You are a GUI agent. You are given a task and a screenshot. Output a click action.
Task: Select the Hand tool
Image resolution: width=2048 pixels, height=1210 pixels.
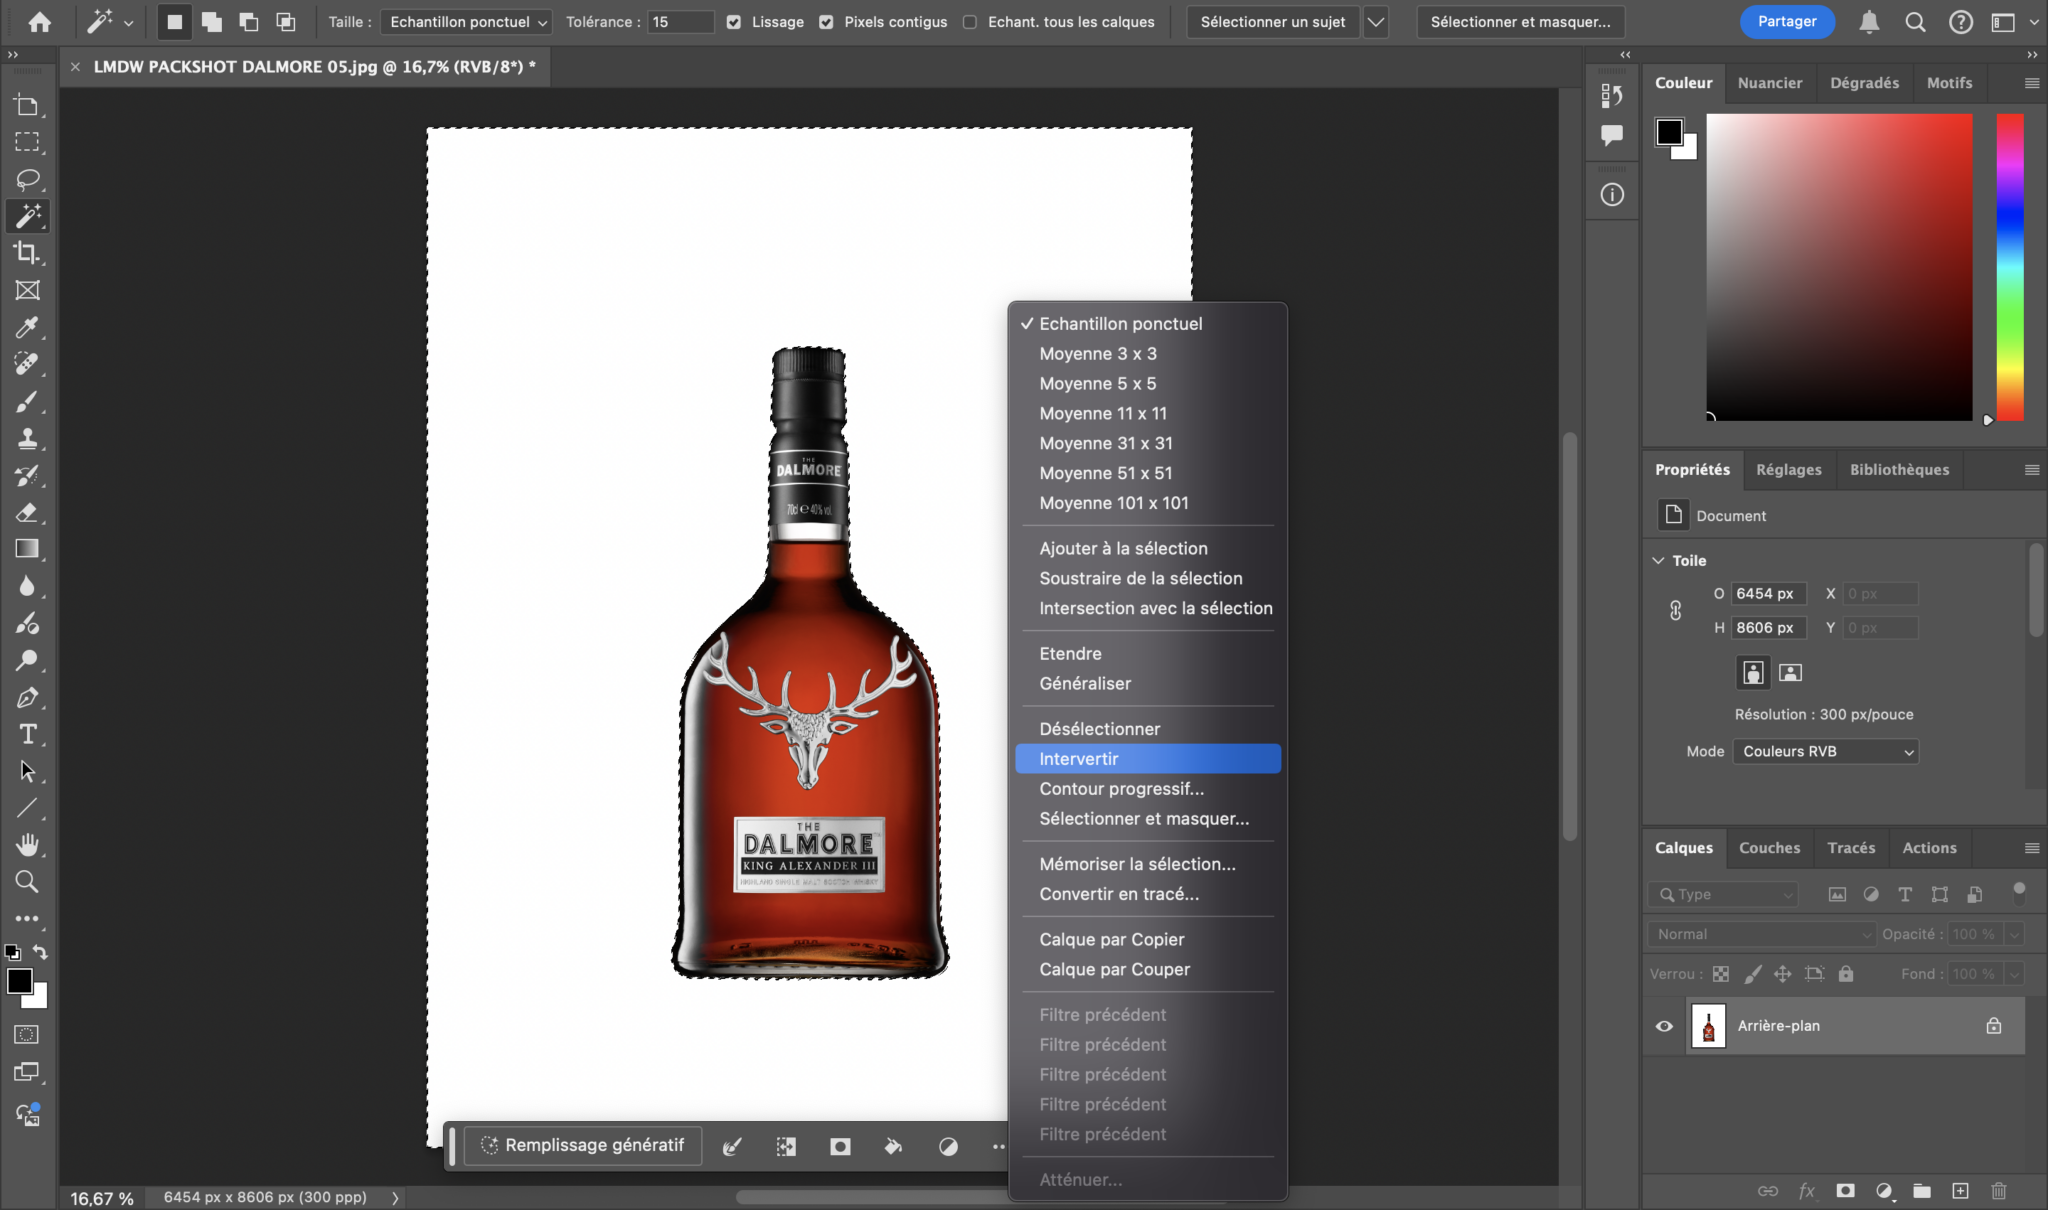(27, 845)
